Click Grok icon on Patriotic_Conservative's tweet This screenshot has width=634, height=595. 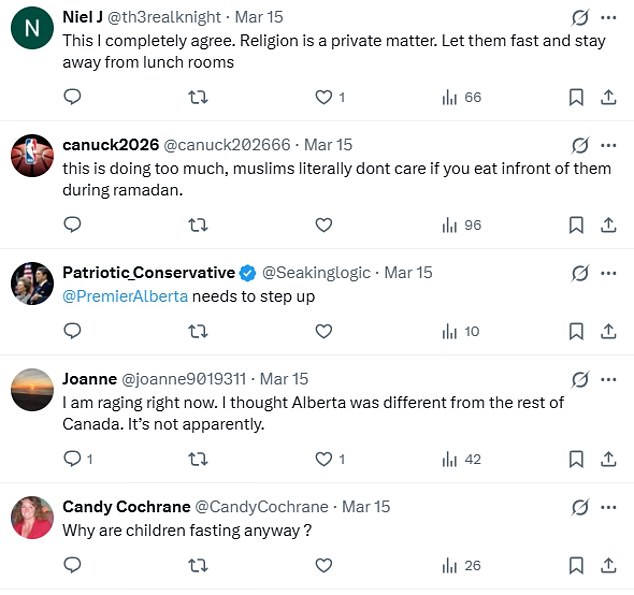pyautogui.click(x=579, y=273)
